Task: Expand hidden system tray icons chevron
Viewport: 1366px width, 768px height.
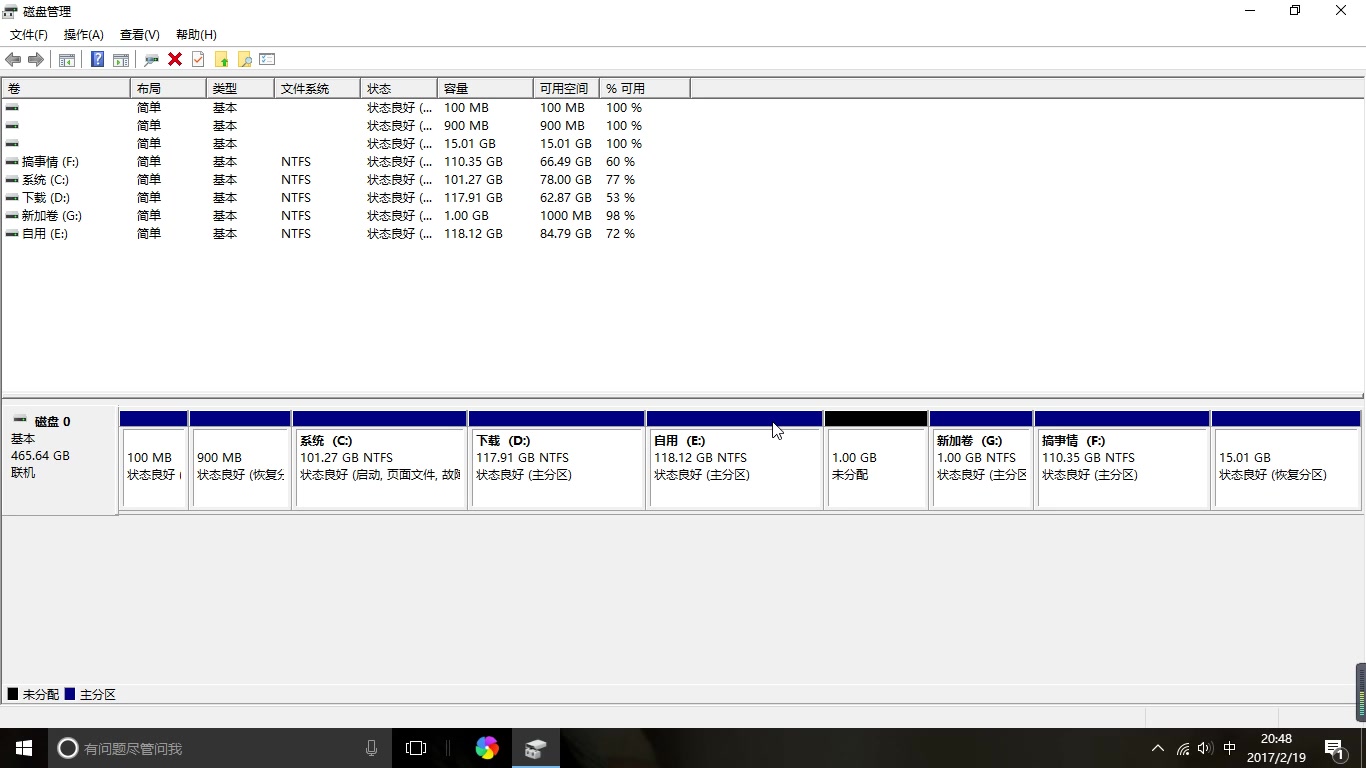Action: click(x=1158, y=748)
